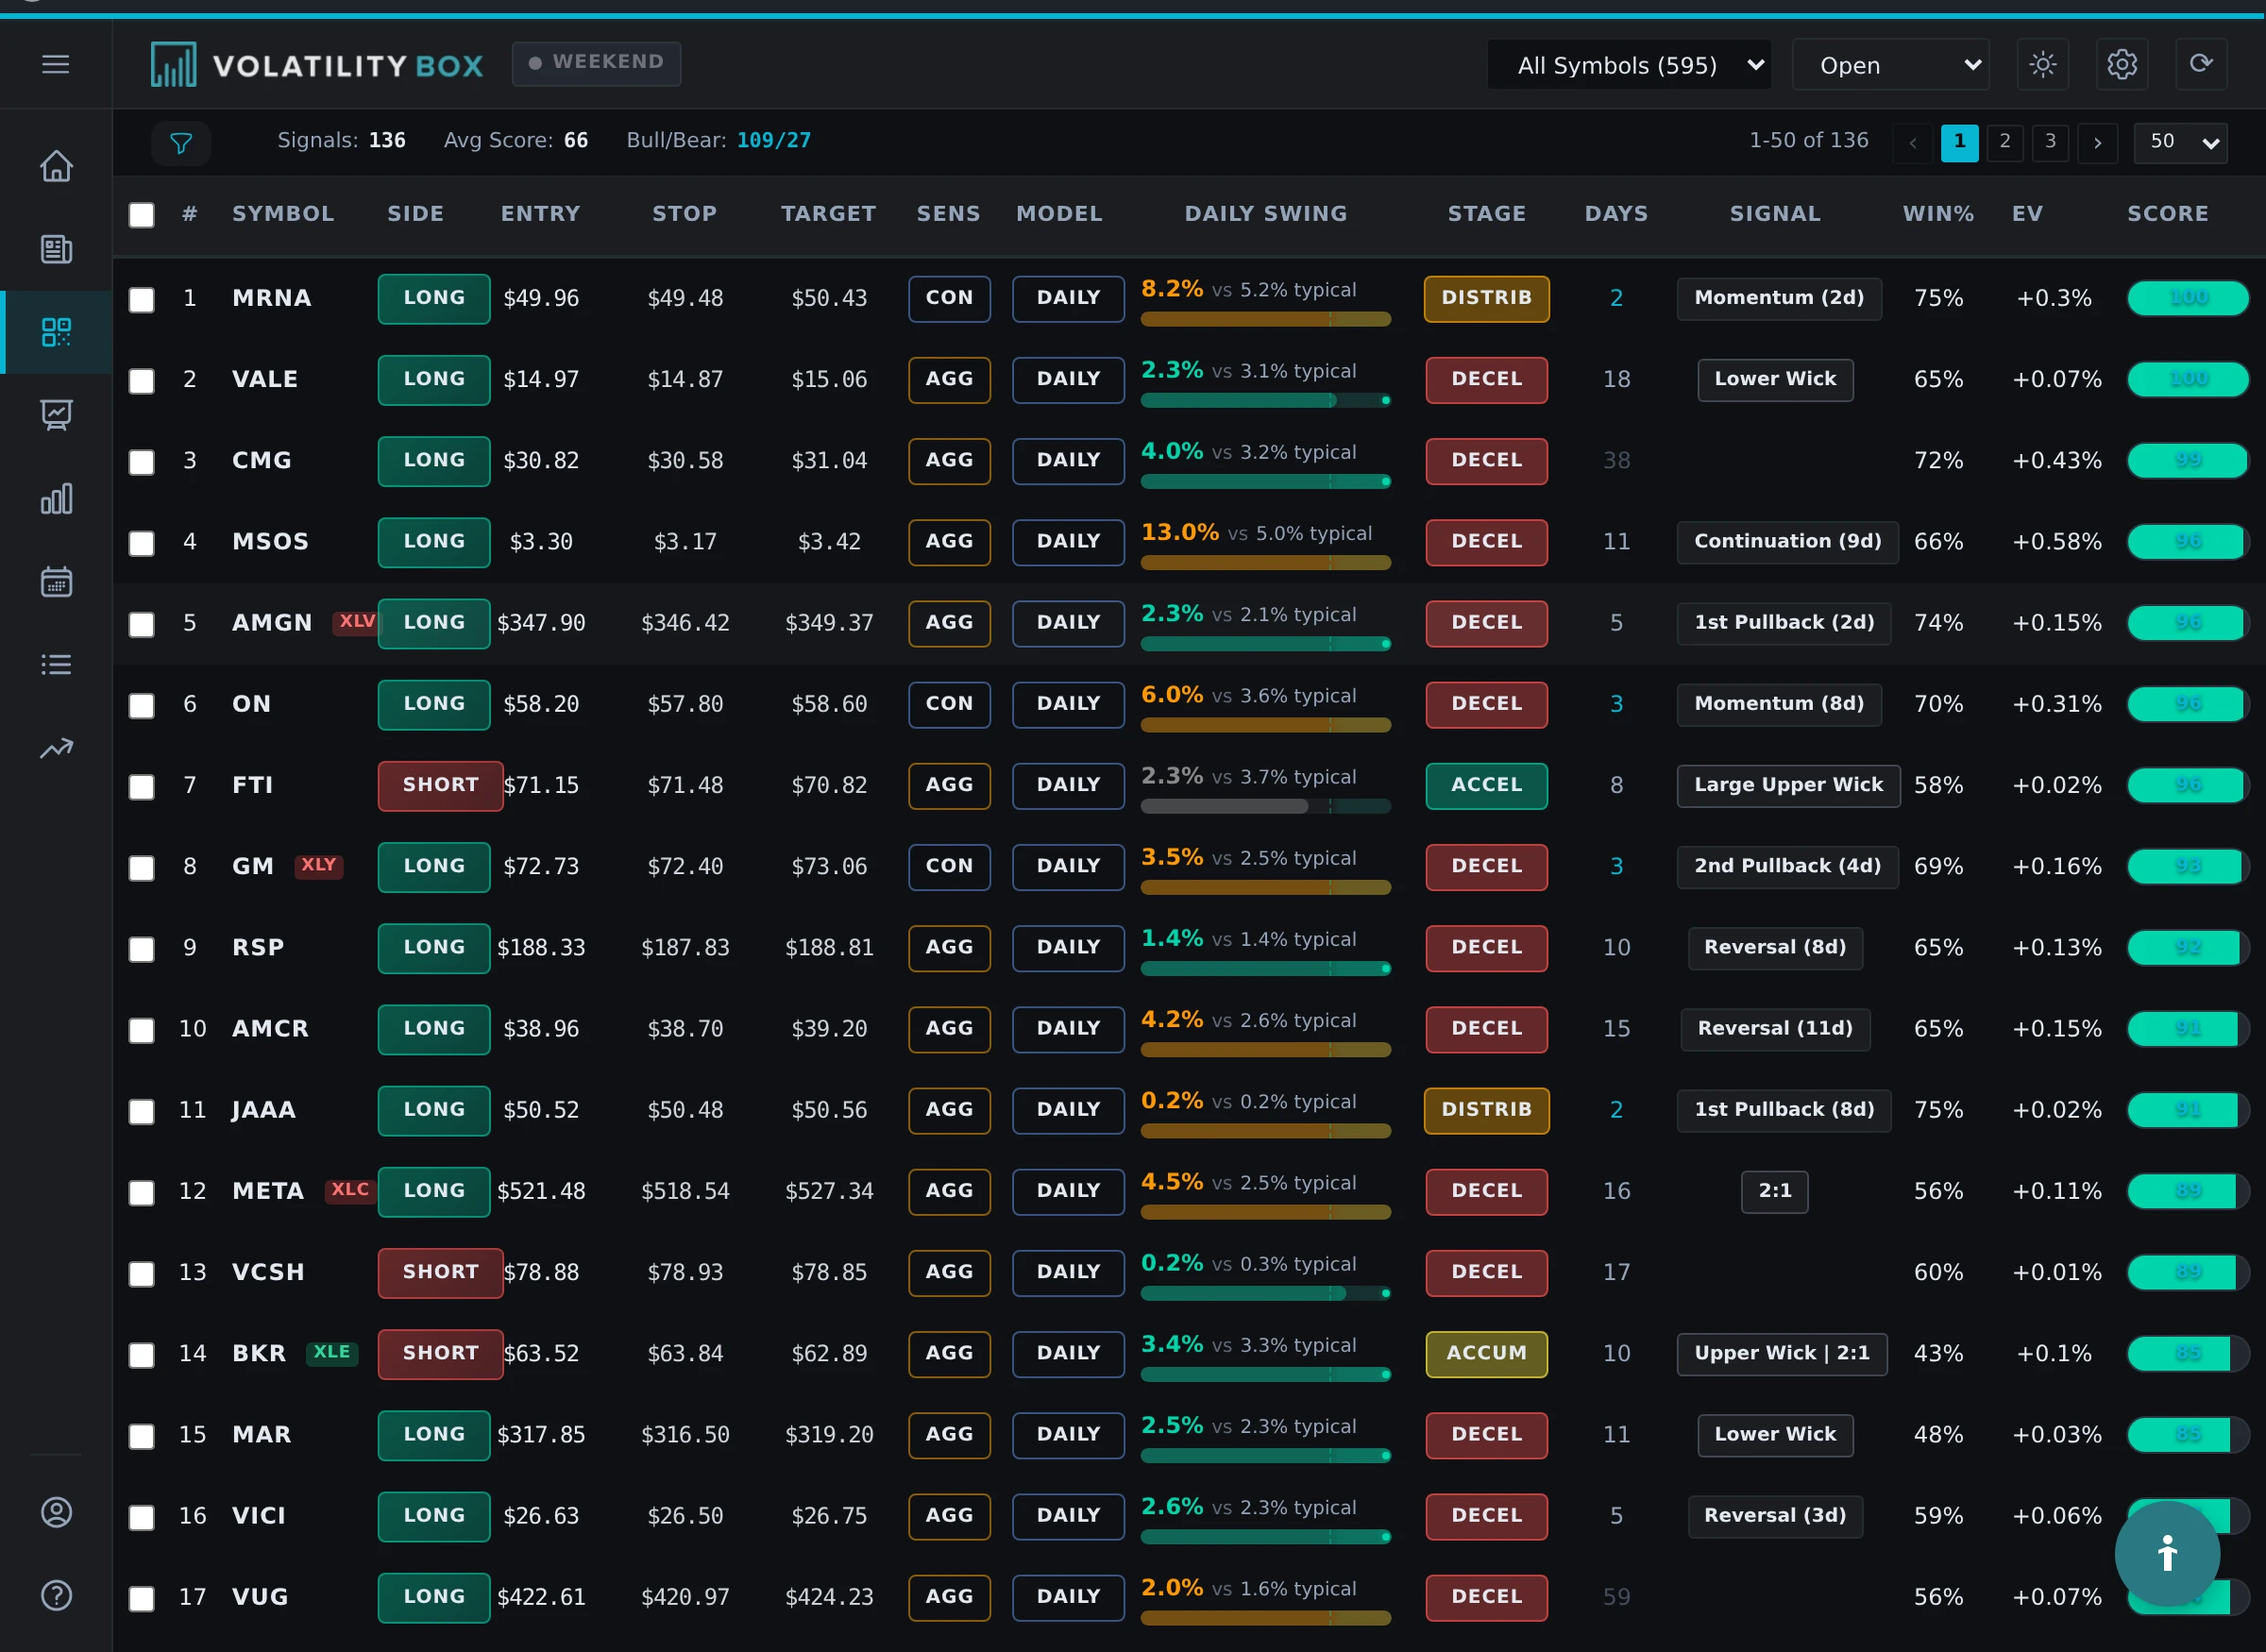Screen dimensions: 2266x1652
Task: Click the MRNA score bar
Action: click(x=2188, y=298)
